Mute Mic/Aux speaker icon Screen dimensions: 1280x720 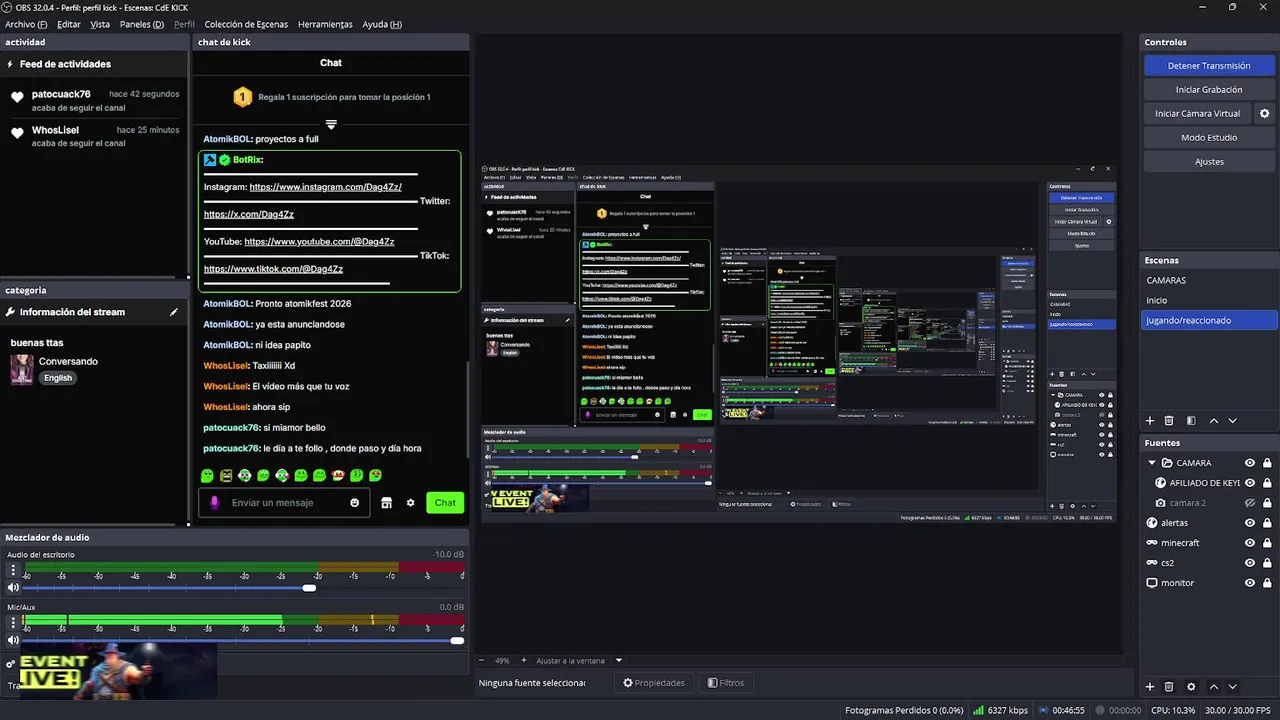click(13, 640)
